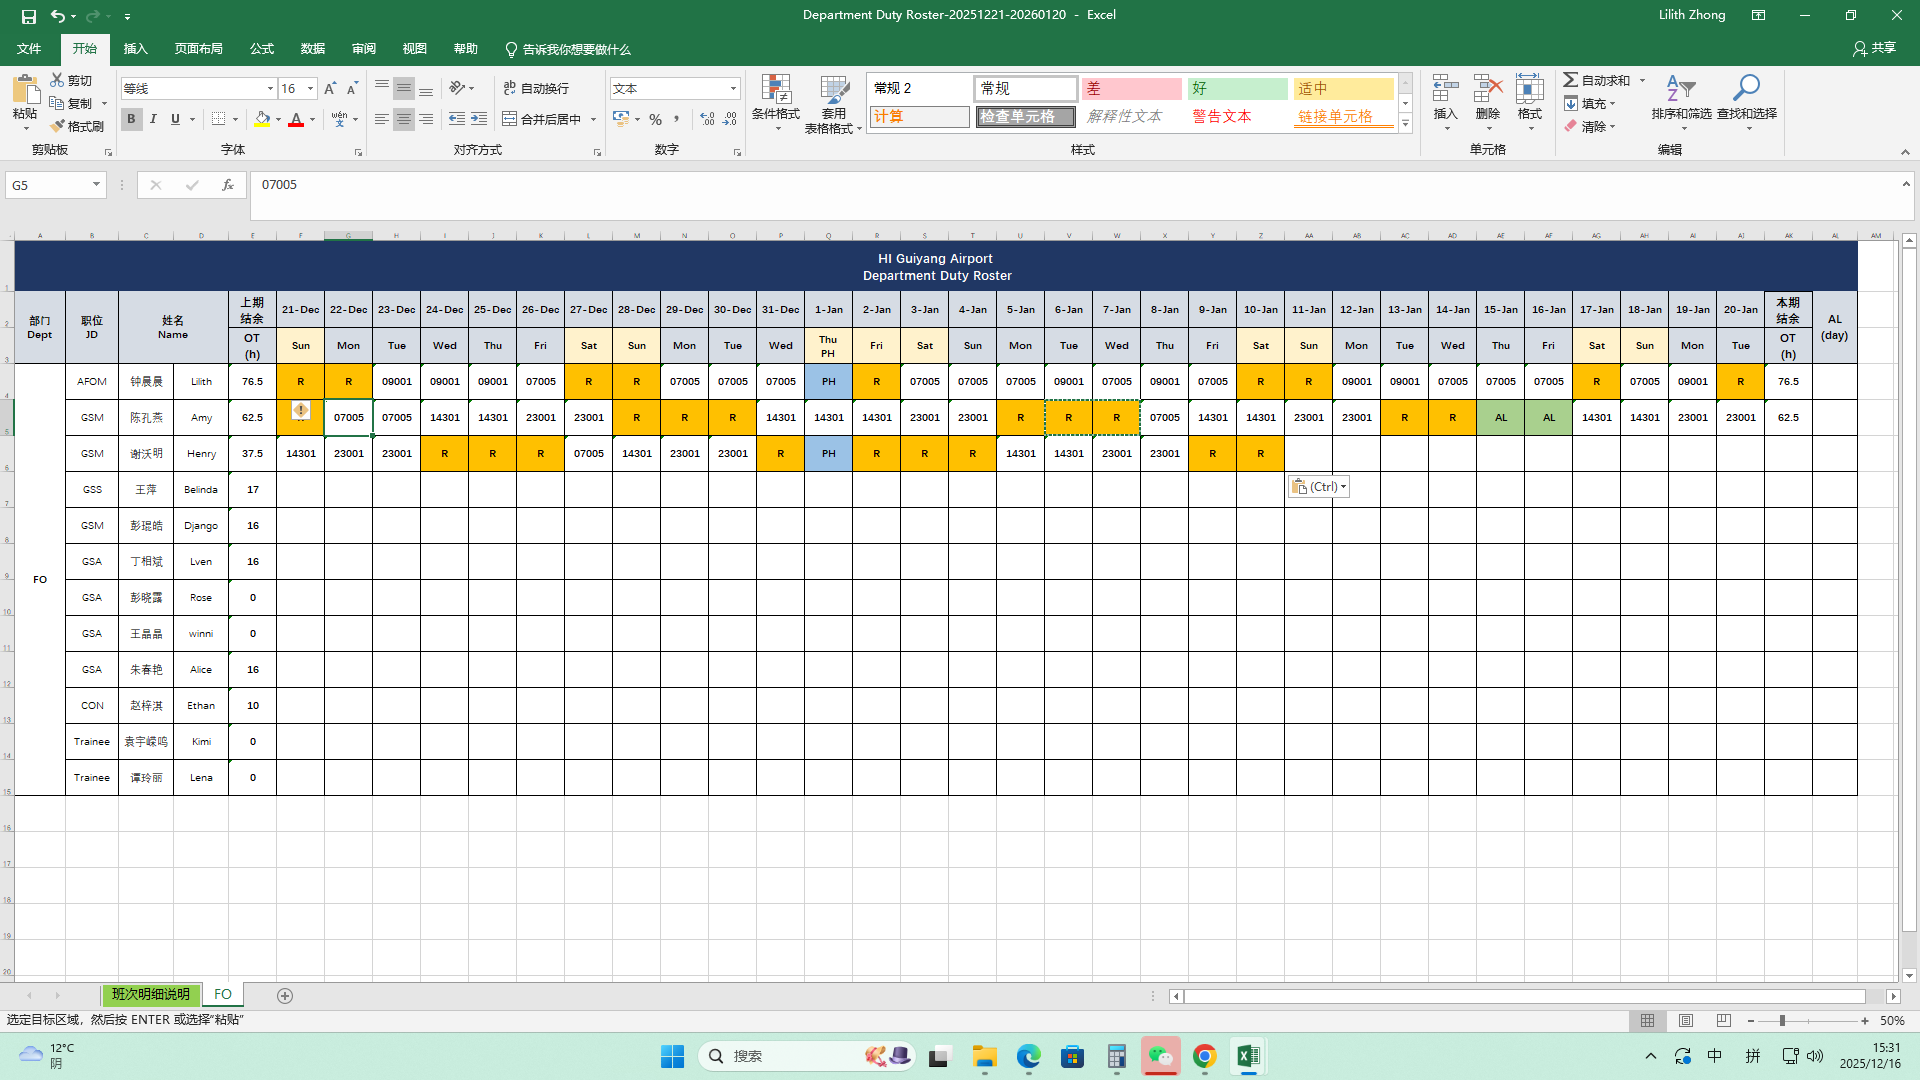Click the Merge and Center icon
The width and height of the screenshot is (1920, 1080).
point(510,119)
